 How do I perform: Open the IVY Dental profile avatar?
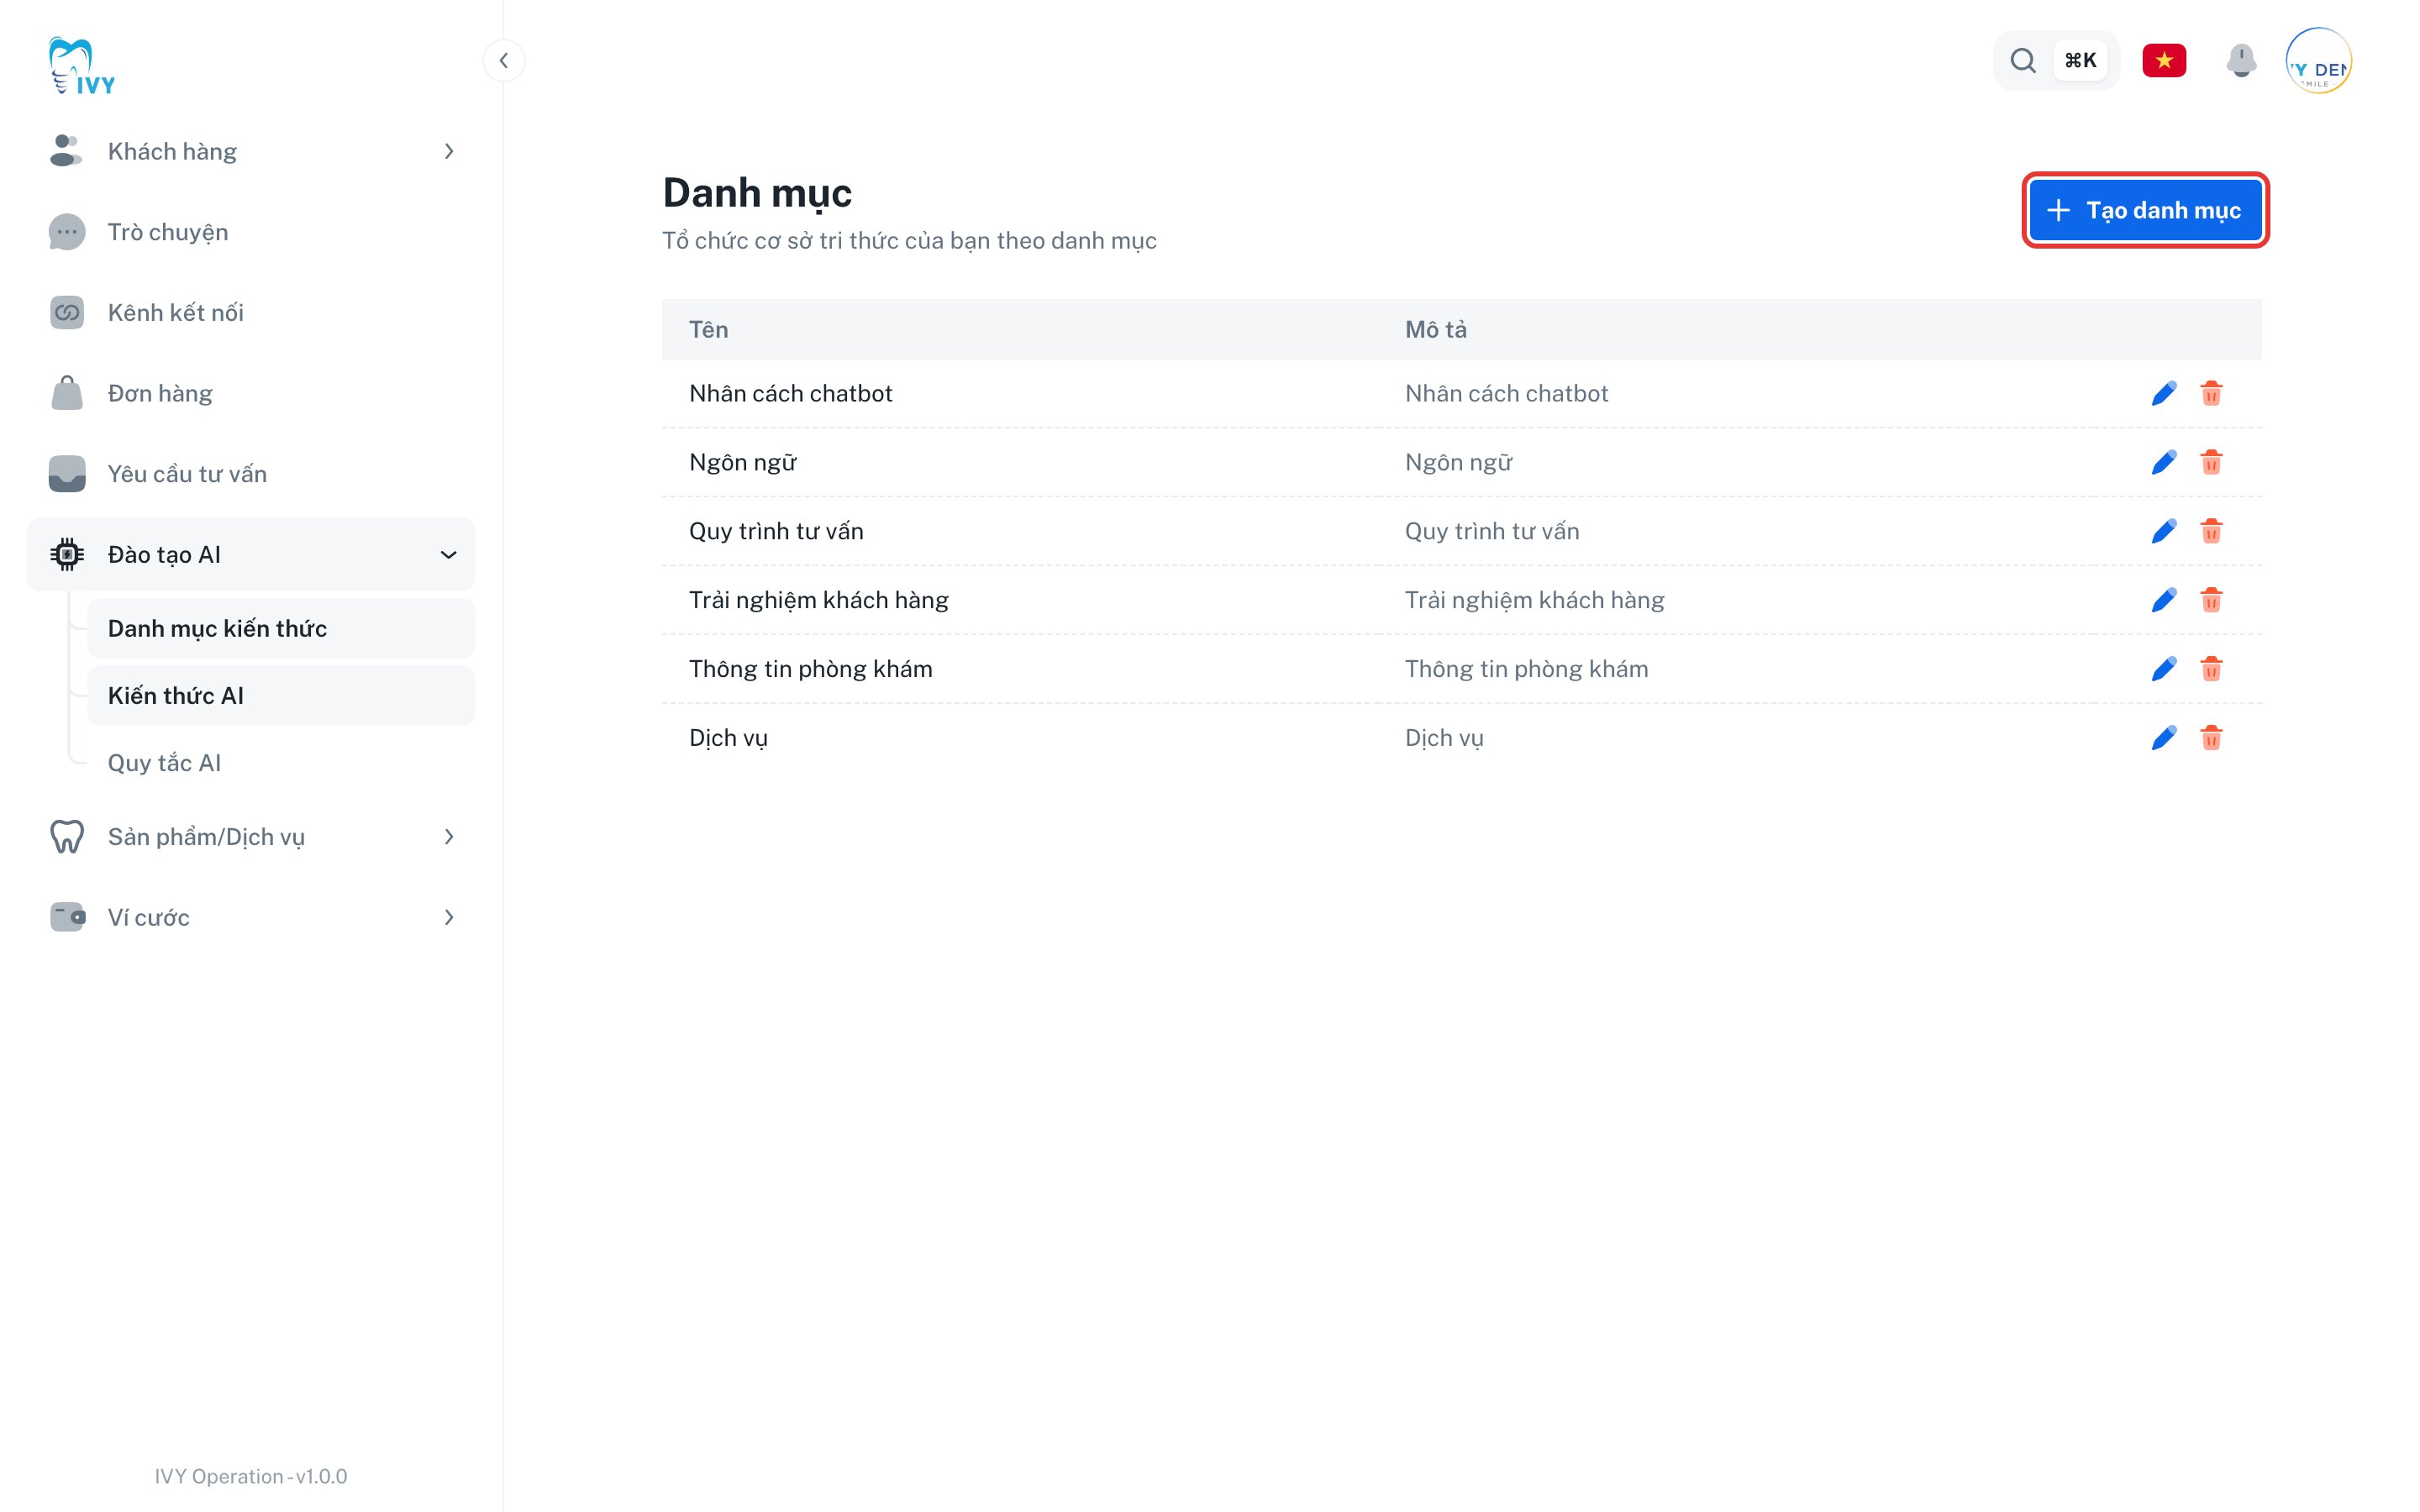[x=2318, y=61]
